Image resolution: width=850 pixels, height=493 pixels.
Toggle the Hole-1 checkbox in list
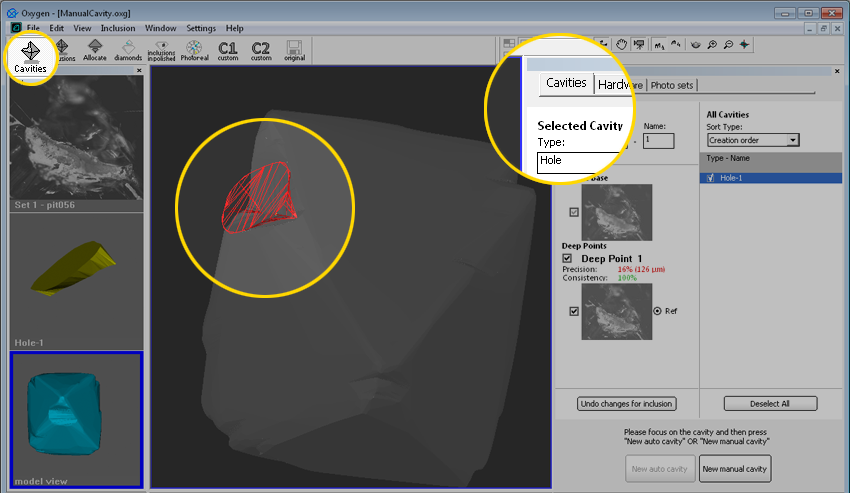tap(711, 177)
